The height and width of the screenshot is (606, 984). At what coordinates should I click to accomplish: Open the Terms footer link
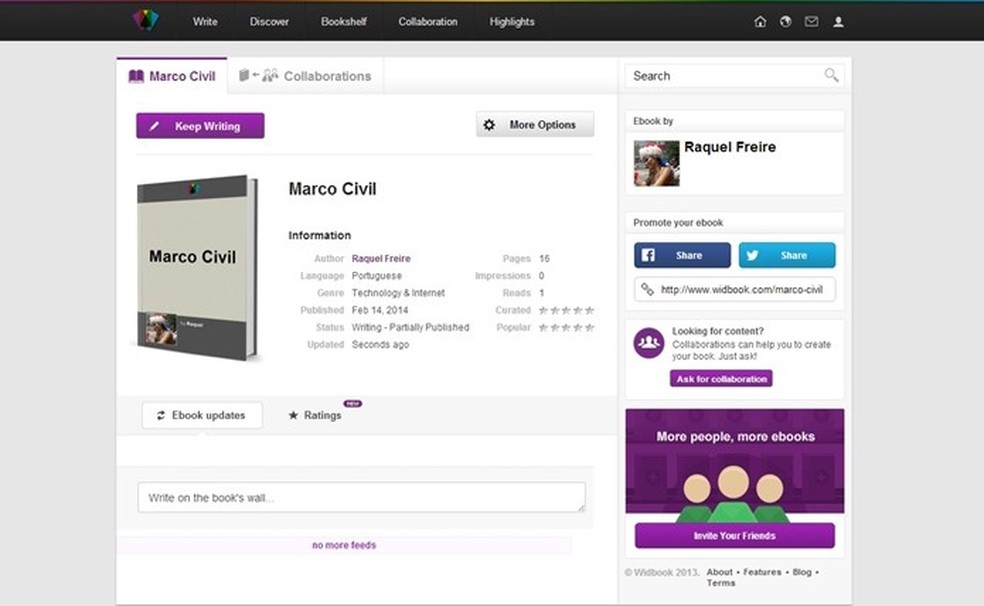click(720, 583)
